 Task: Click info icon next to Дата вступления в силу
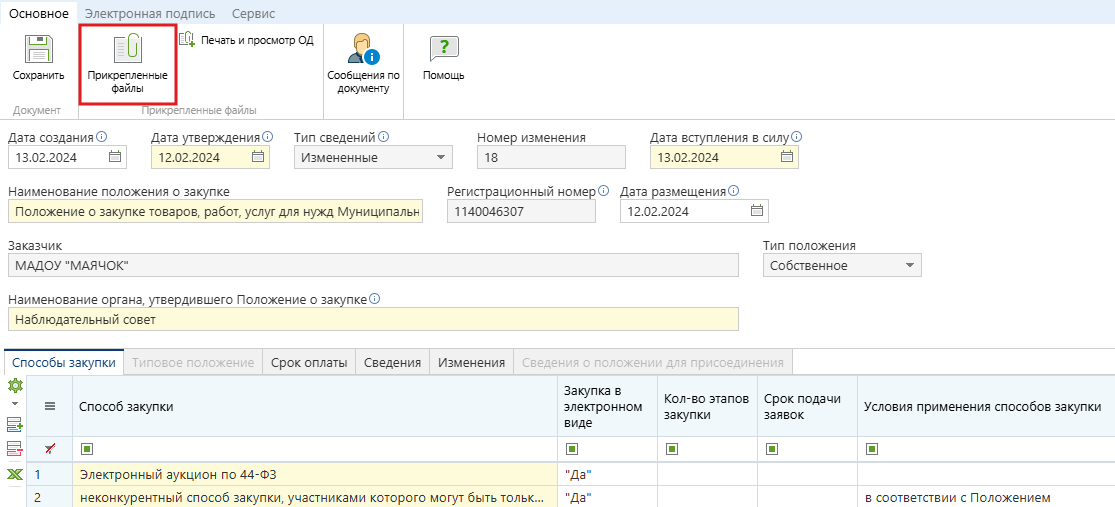797,137
